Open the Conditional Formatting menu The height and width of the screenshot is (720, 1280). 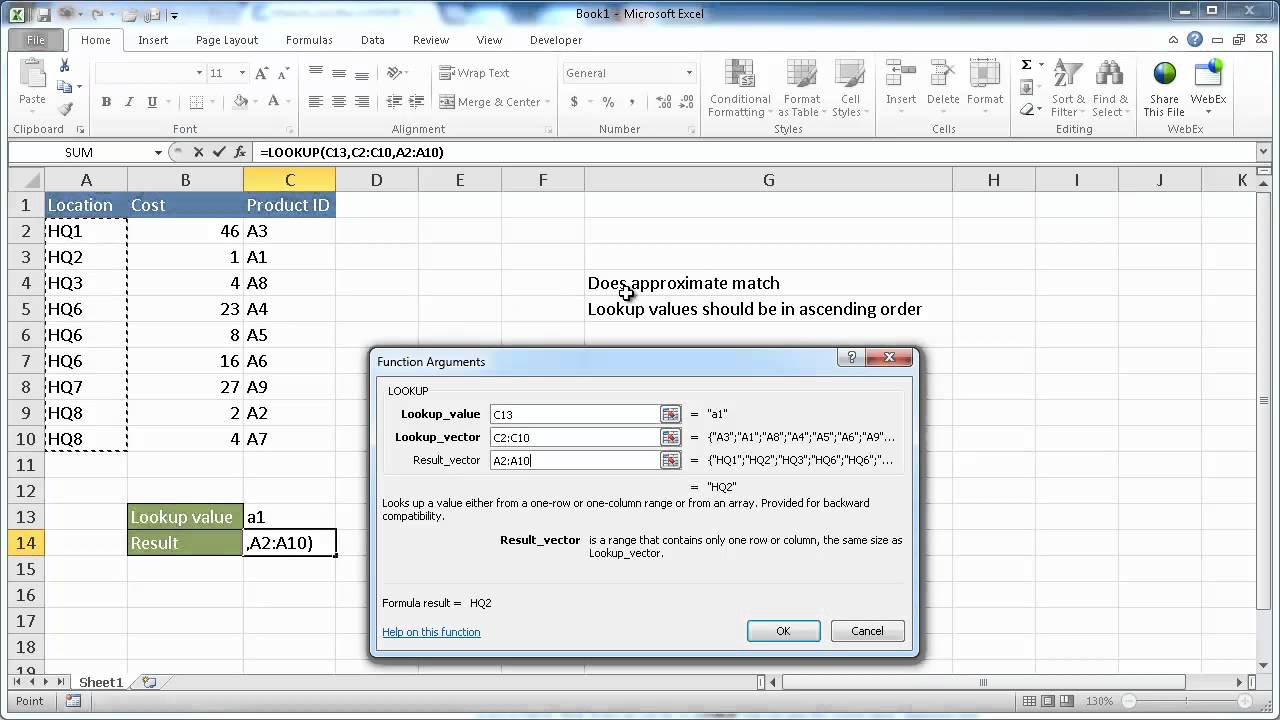coord(740,88)
